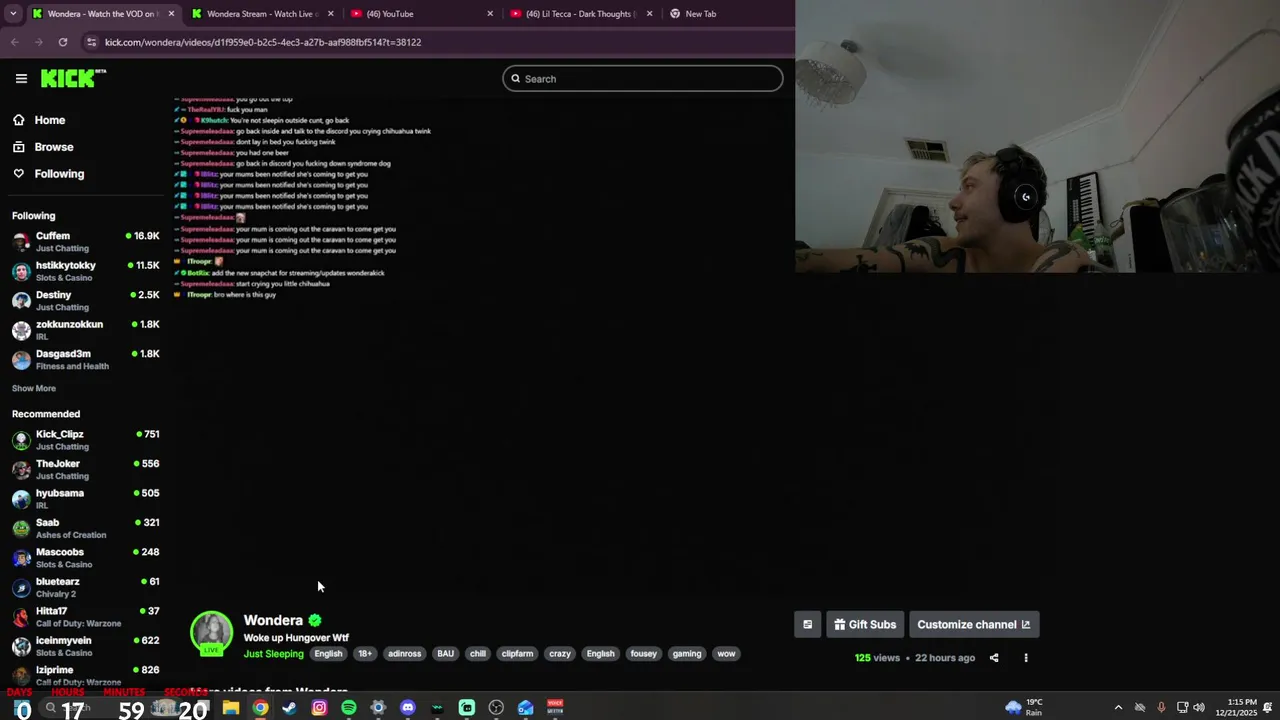Click the Share icon below the video
The width and height of the screenshot is (1280, 720).
tap(994, 658)
